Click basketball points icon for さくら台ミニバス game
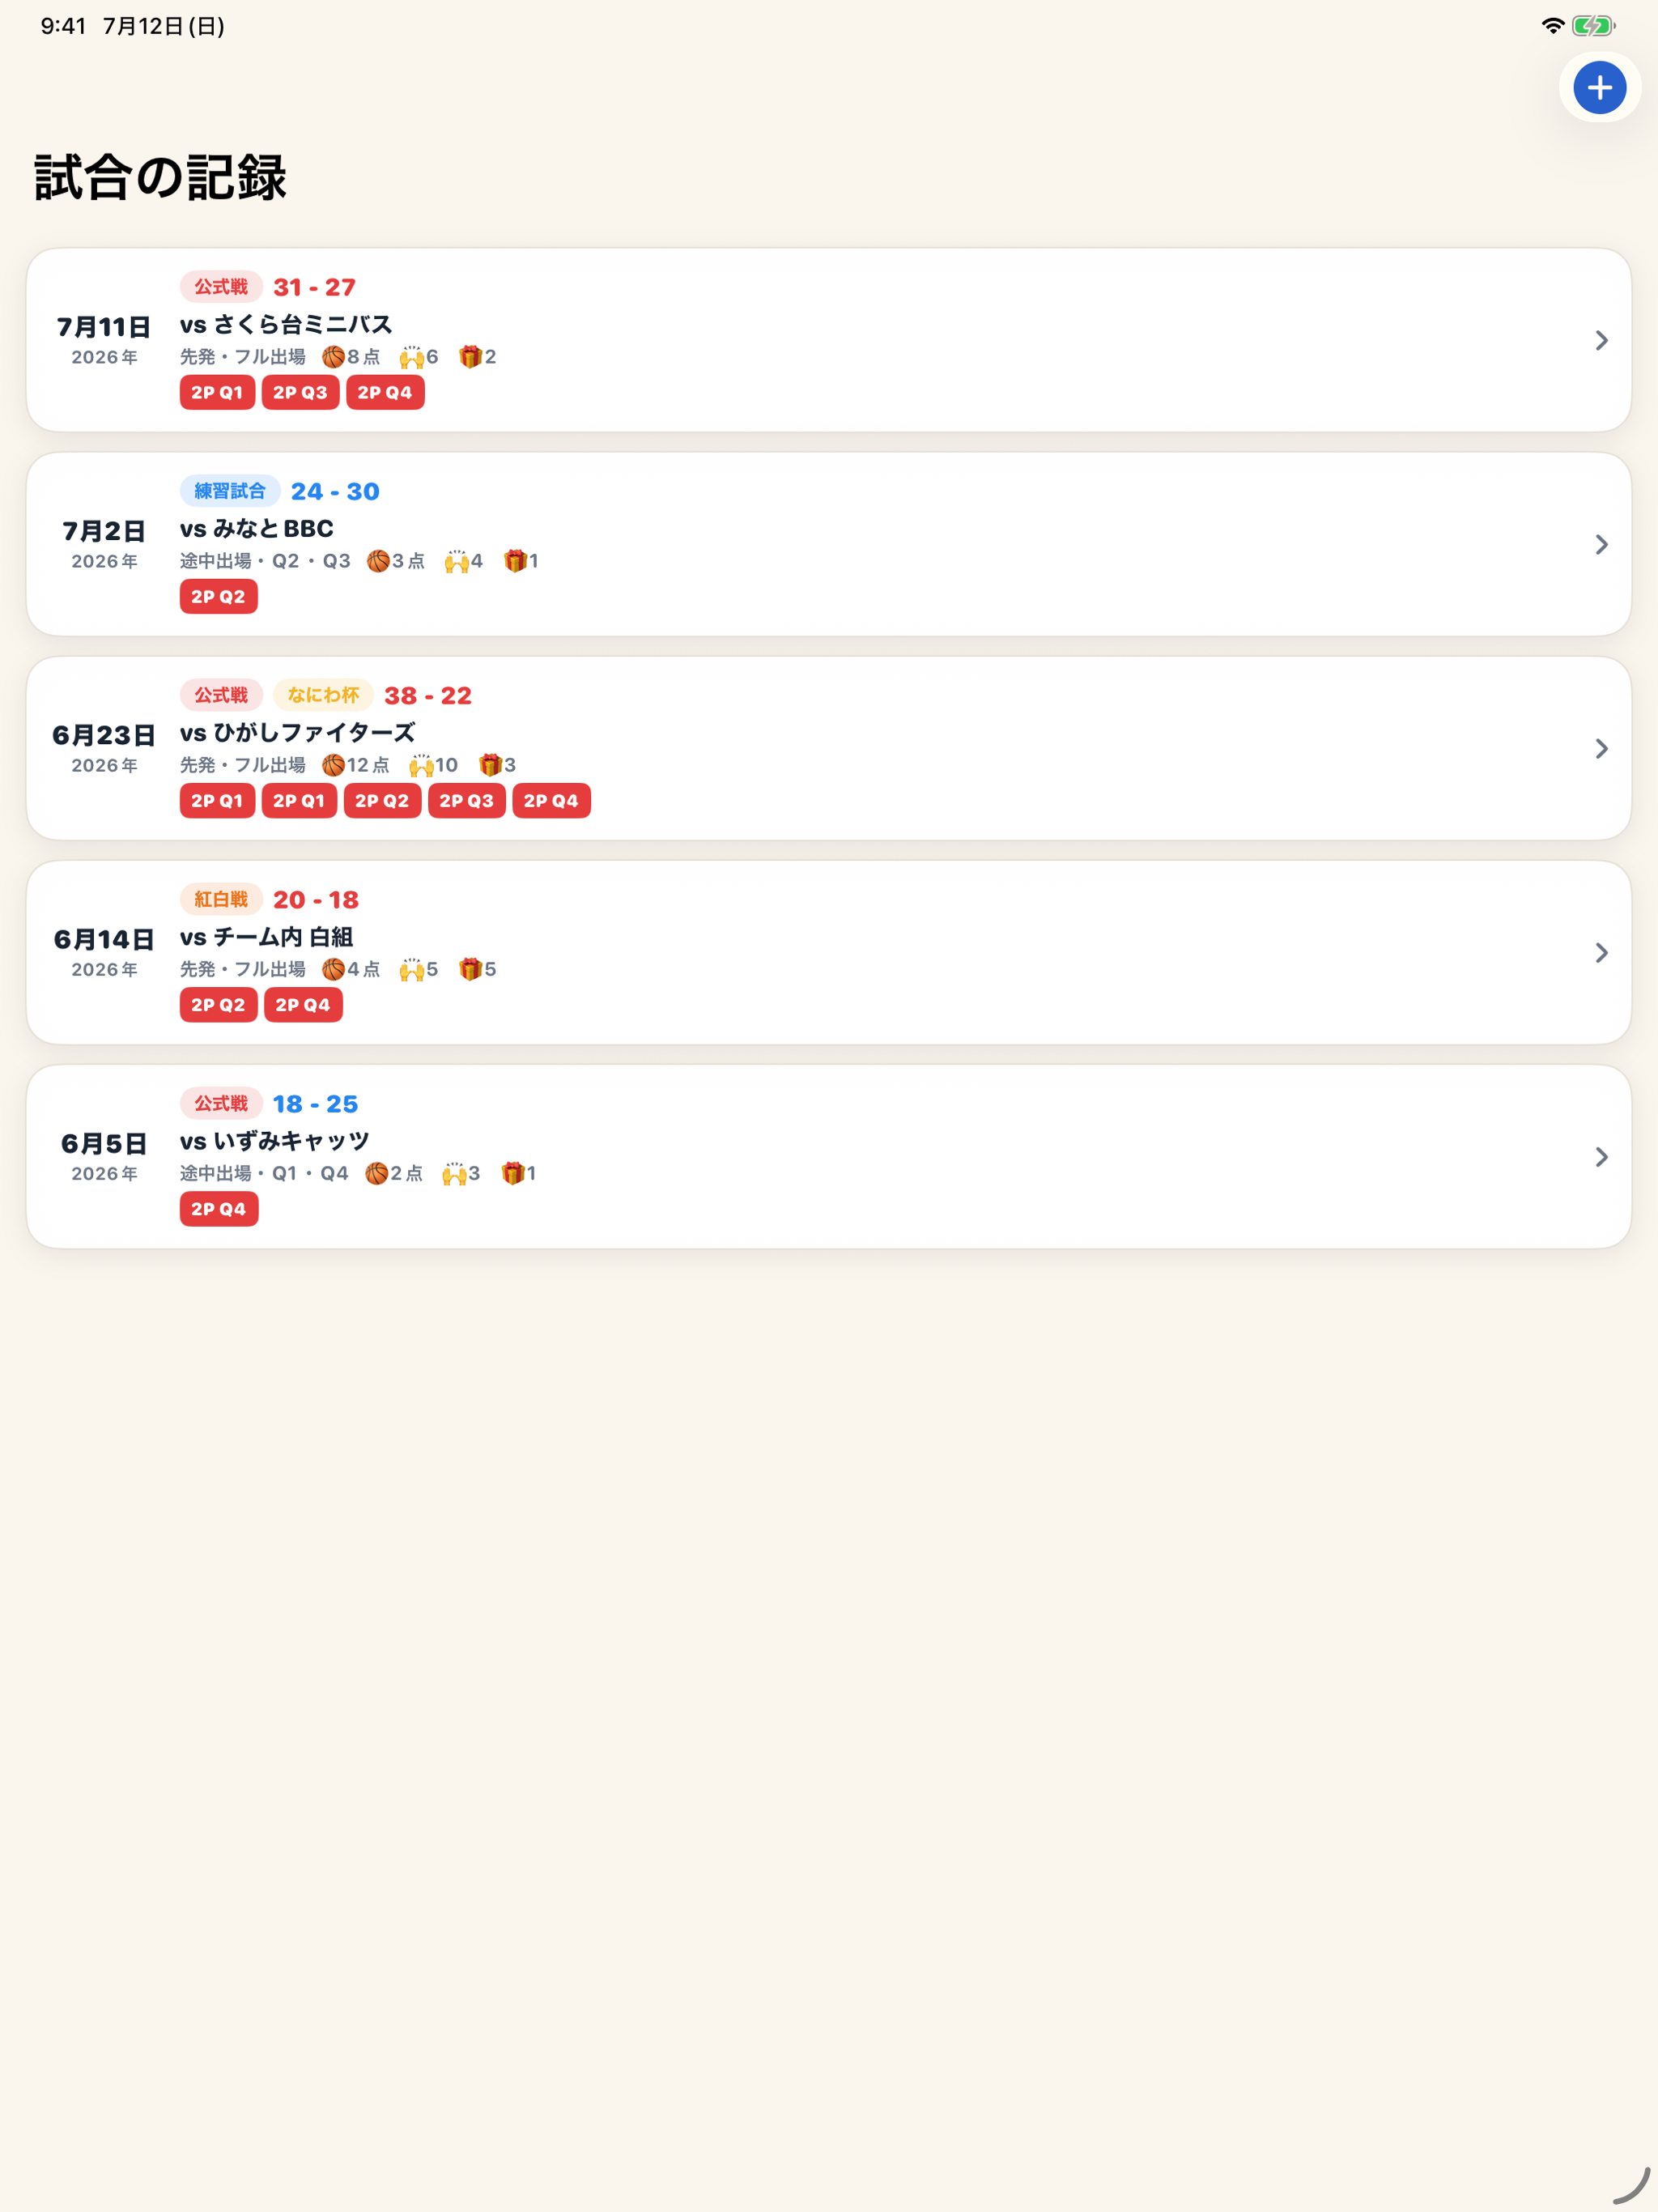Image resolution: width=1658 pixels, height=2212 pixels. [x=333, y=357]
